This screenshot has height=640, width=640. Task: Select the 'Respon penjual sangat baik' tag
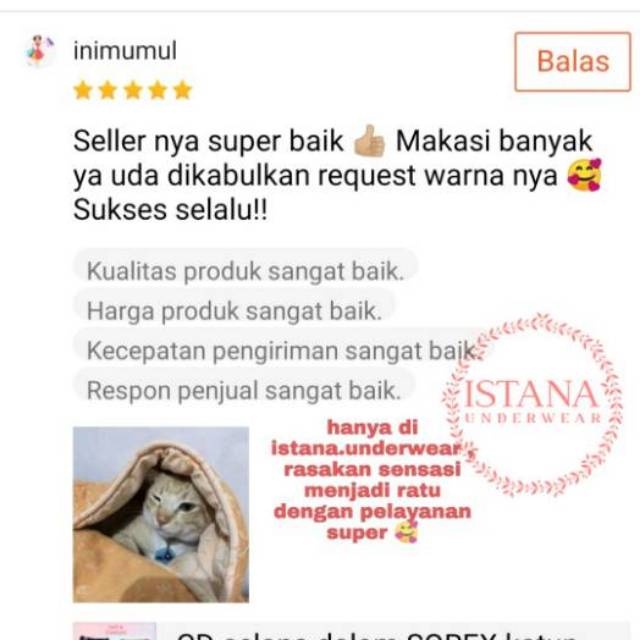click(244, 390)
